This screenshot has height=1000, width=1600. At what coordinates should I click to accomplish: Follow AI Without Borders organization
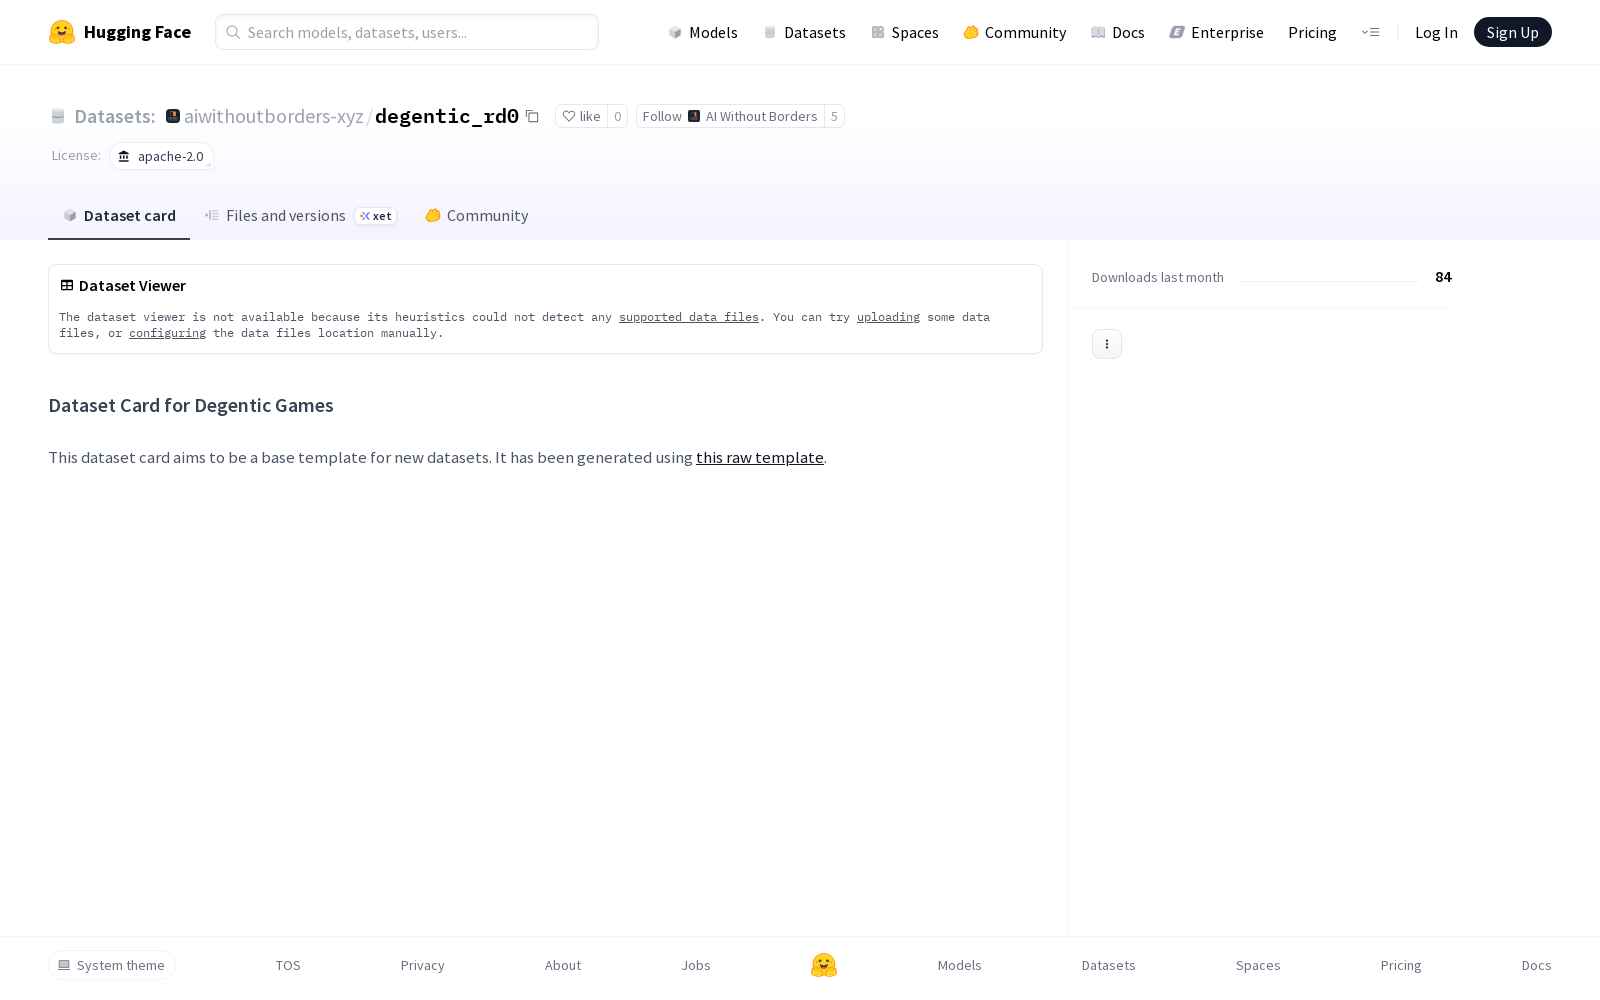[730, 116]
